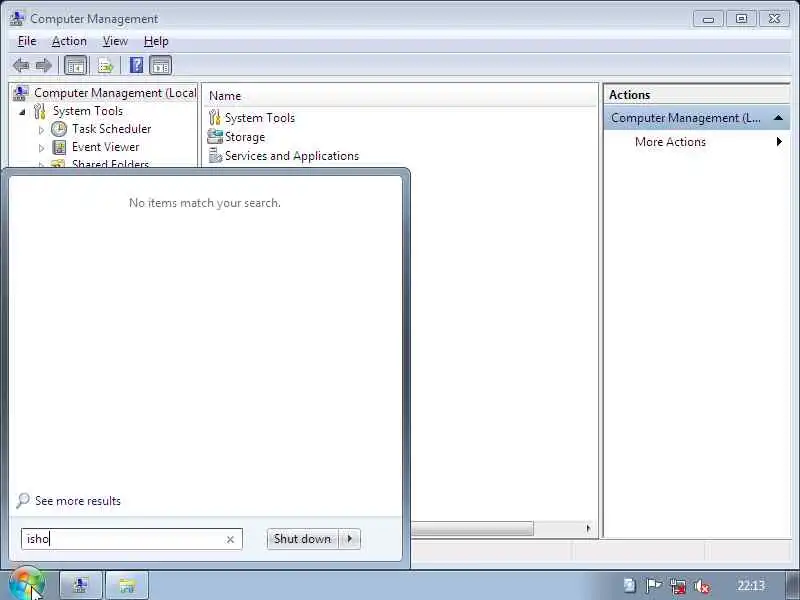Open the View menu
Screen dimensions: 800x600
click(x=115, y=41)
